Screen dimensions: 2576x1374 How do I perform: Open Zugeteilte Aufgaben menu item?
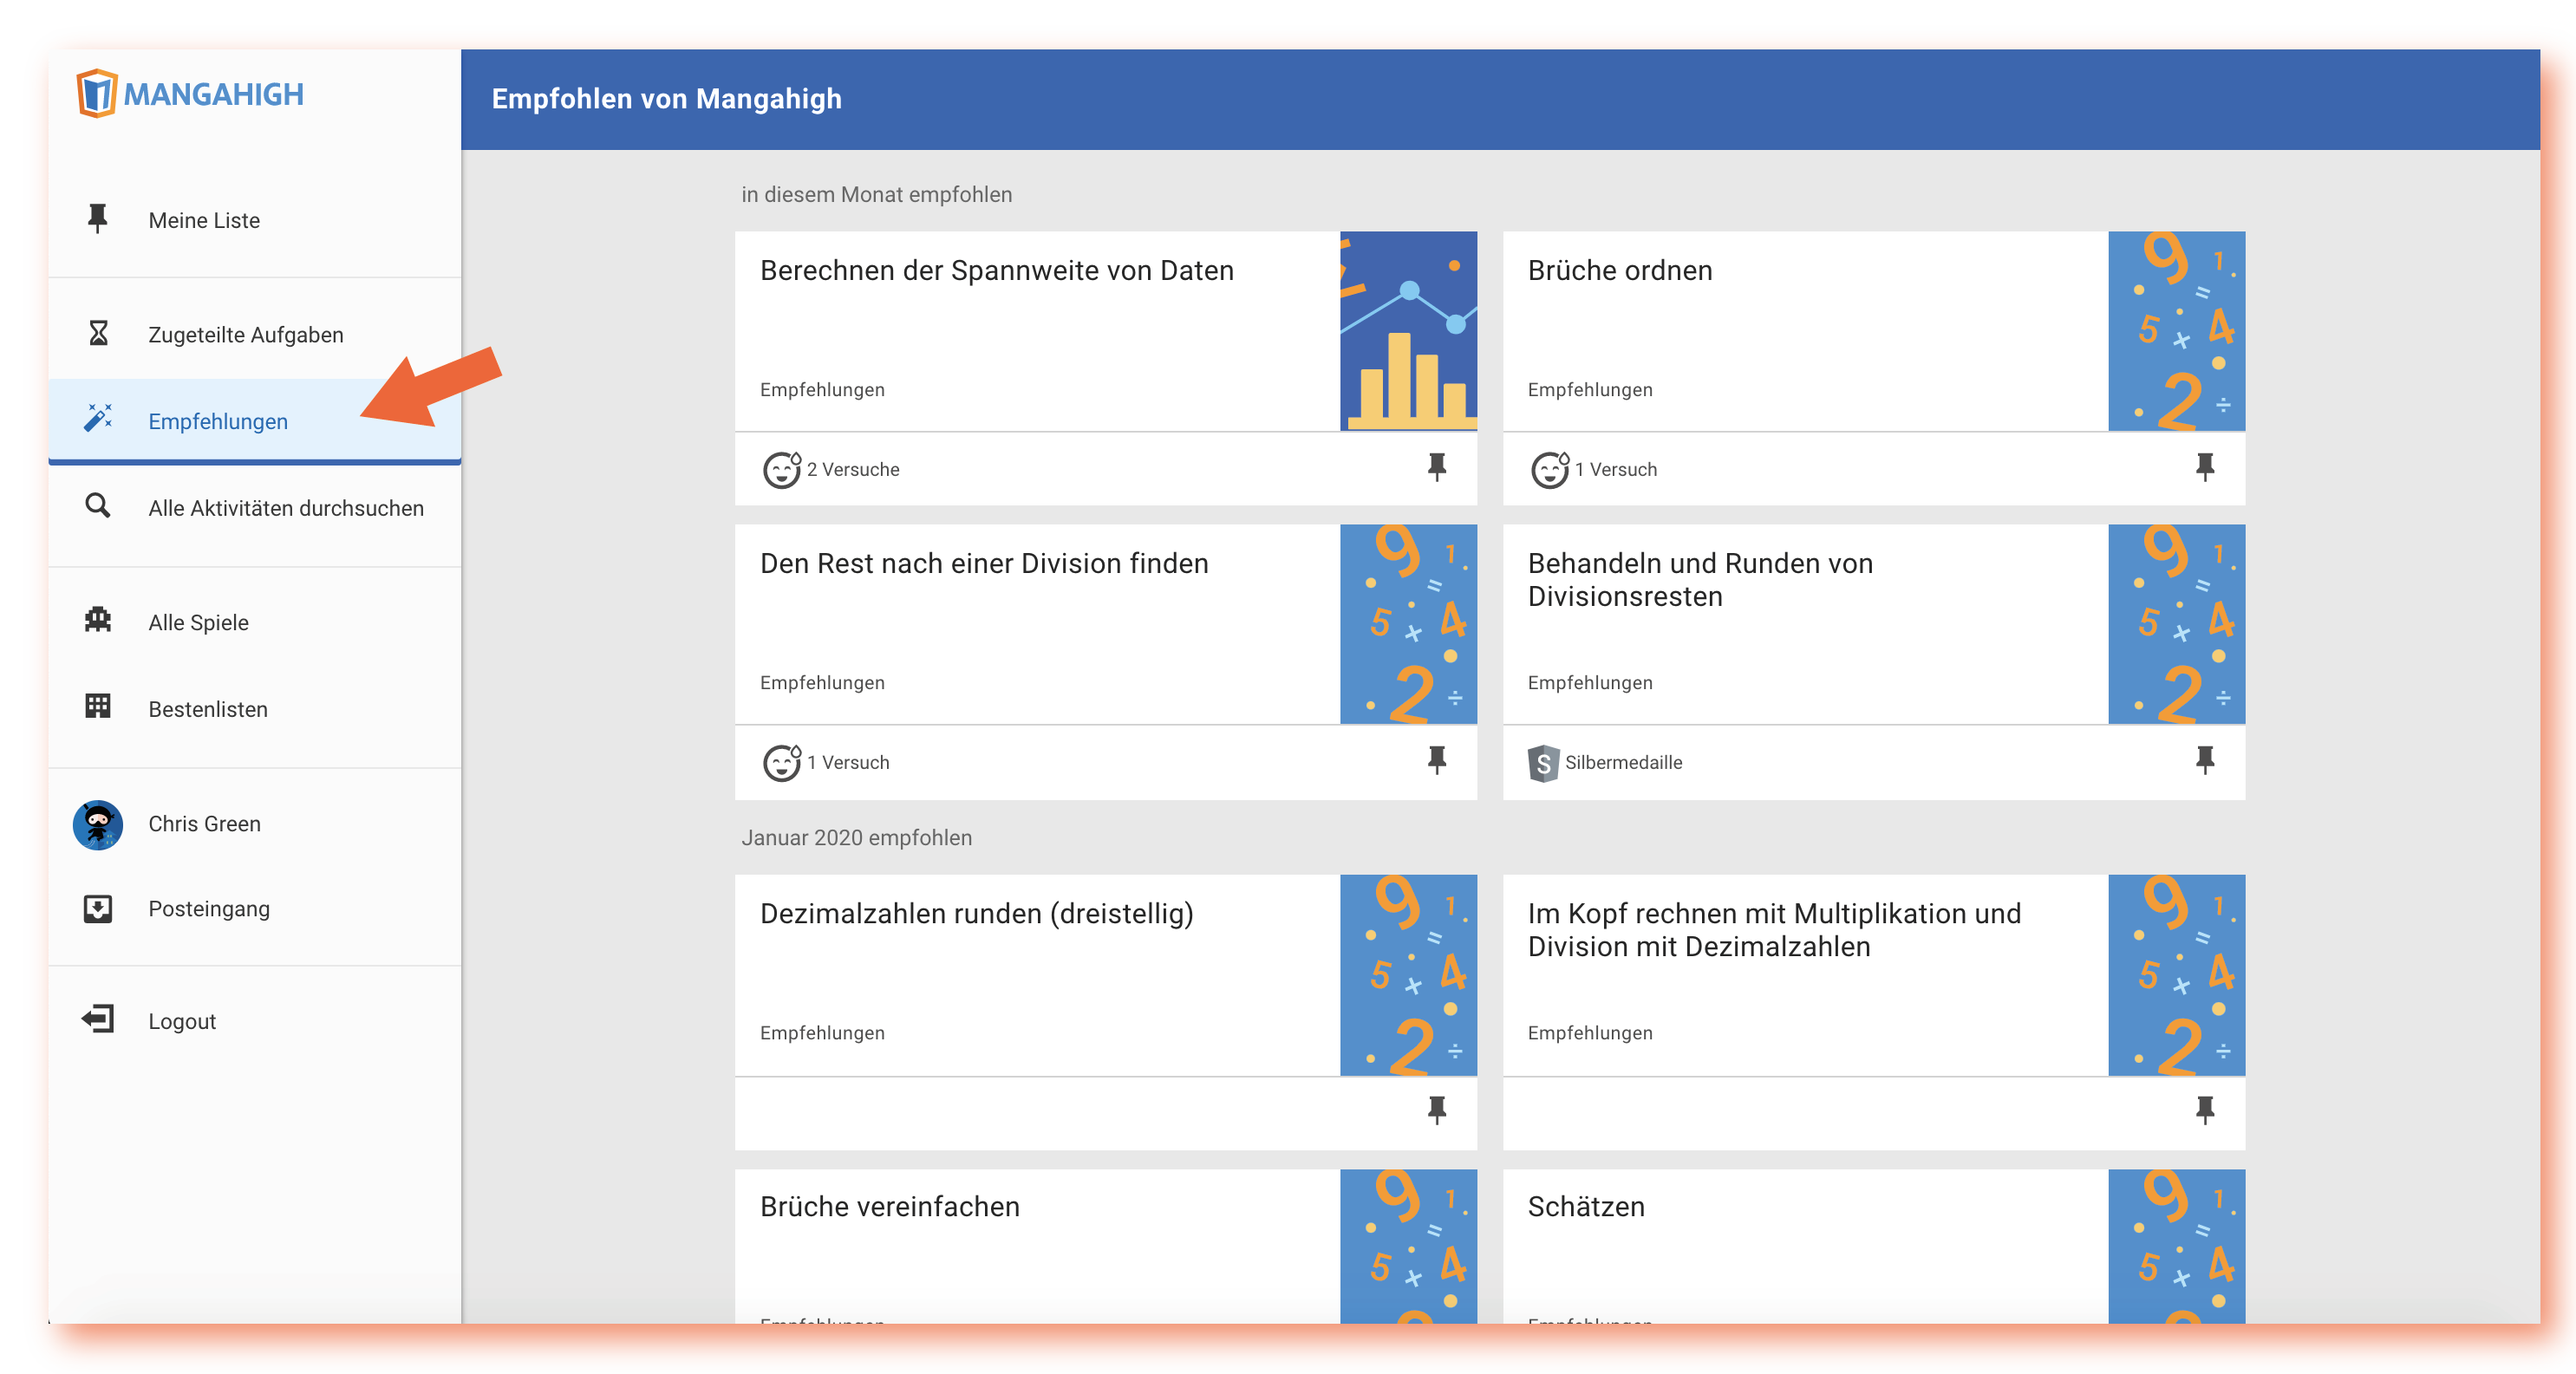(x=254, y=334)
